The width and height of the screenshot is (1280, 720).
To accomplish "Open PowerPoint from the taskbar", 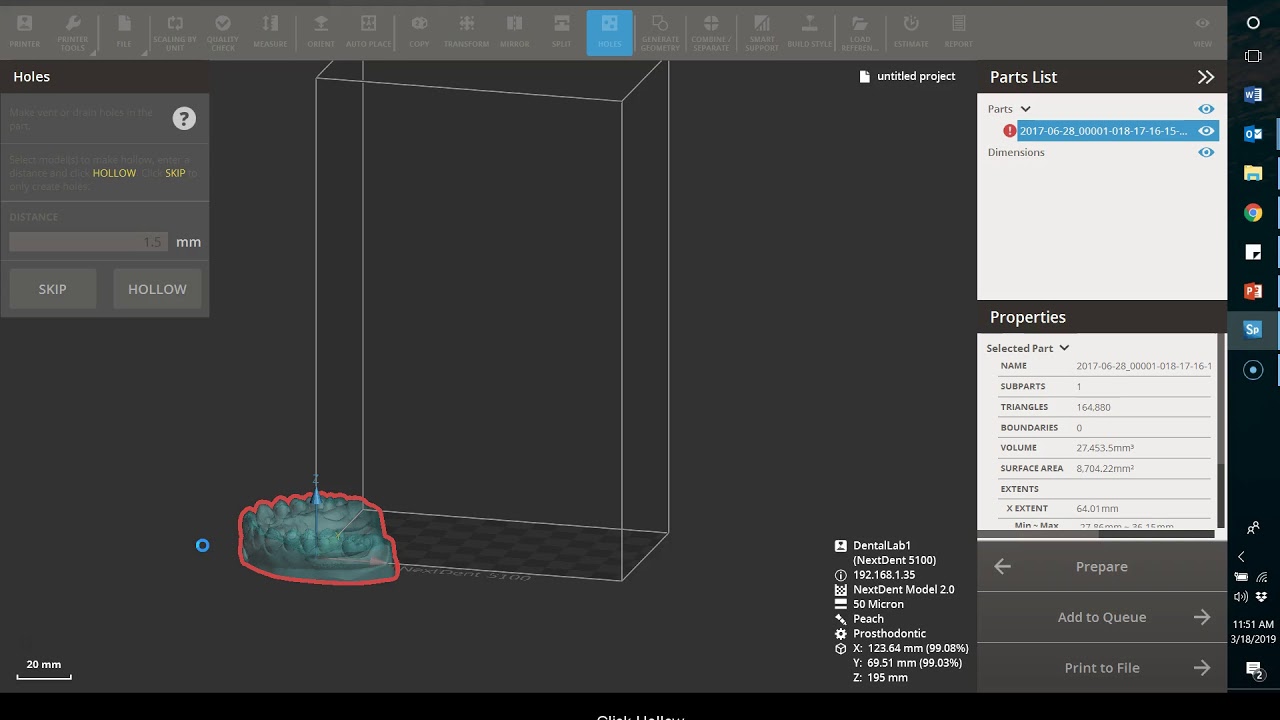I will coord(1253,291).
